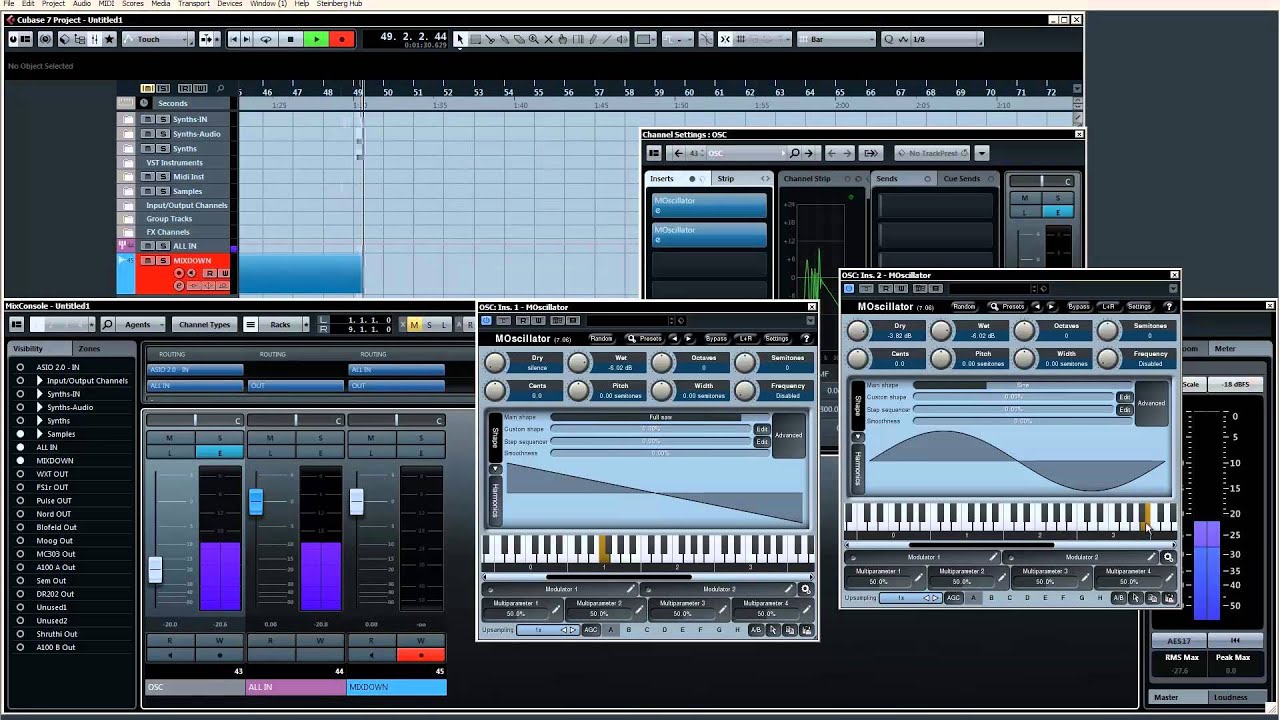Edit Custom shape in Ins. 2 MOscillator

pyautogui.click(x=1125, y=398)
